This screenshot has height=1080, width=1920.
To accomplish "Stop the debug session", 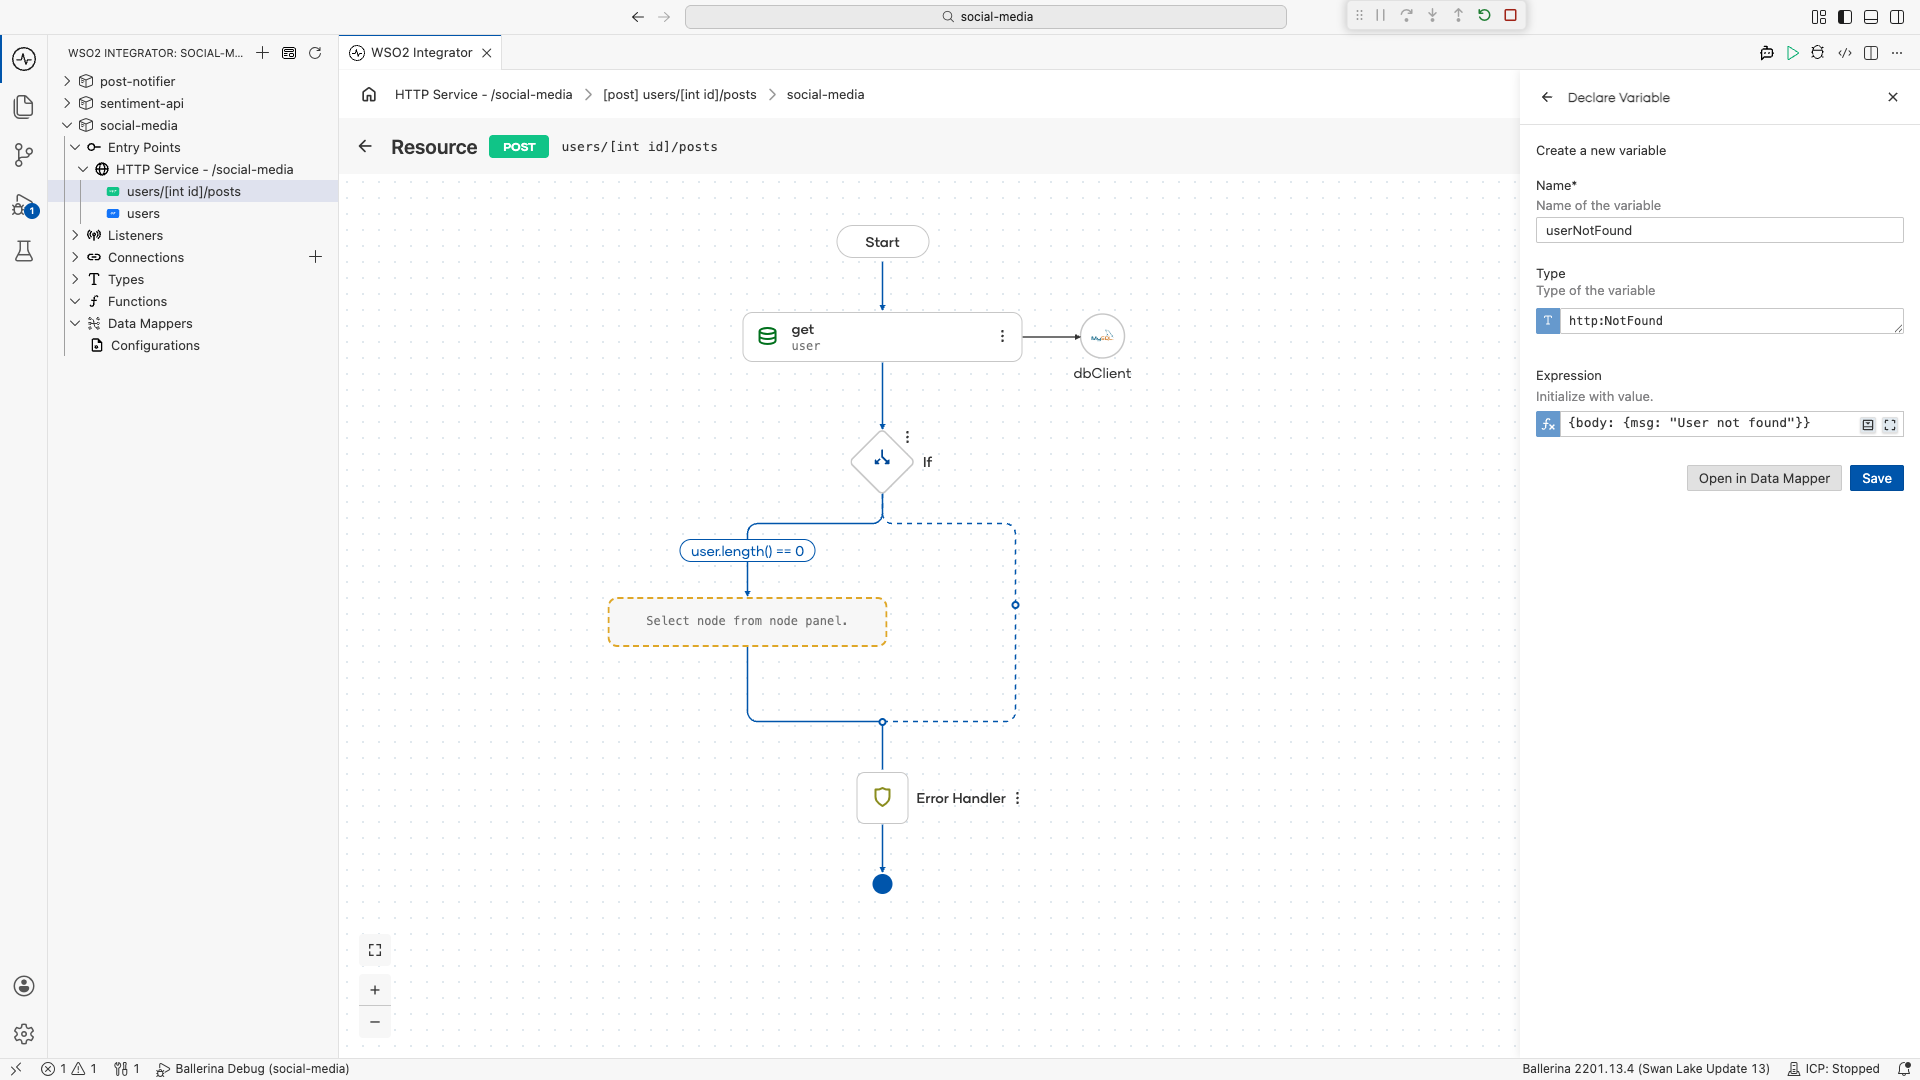I will tap(1510, 15).
